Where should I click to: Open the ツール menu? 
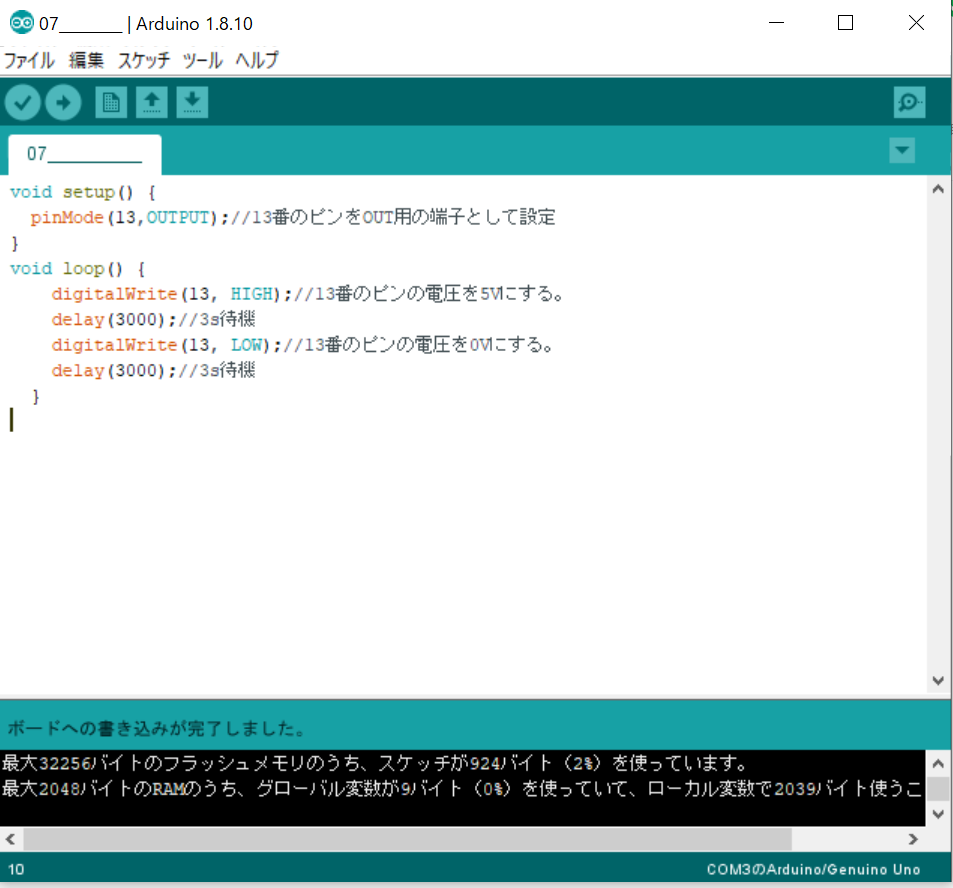(x=202, y=60)
